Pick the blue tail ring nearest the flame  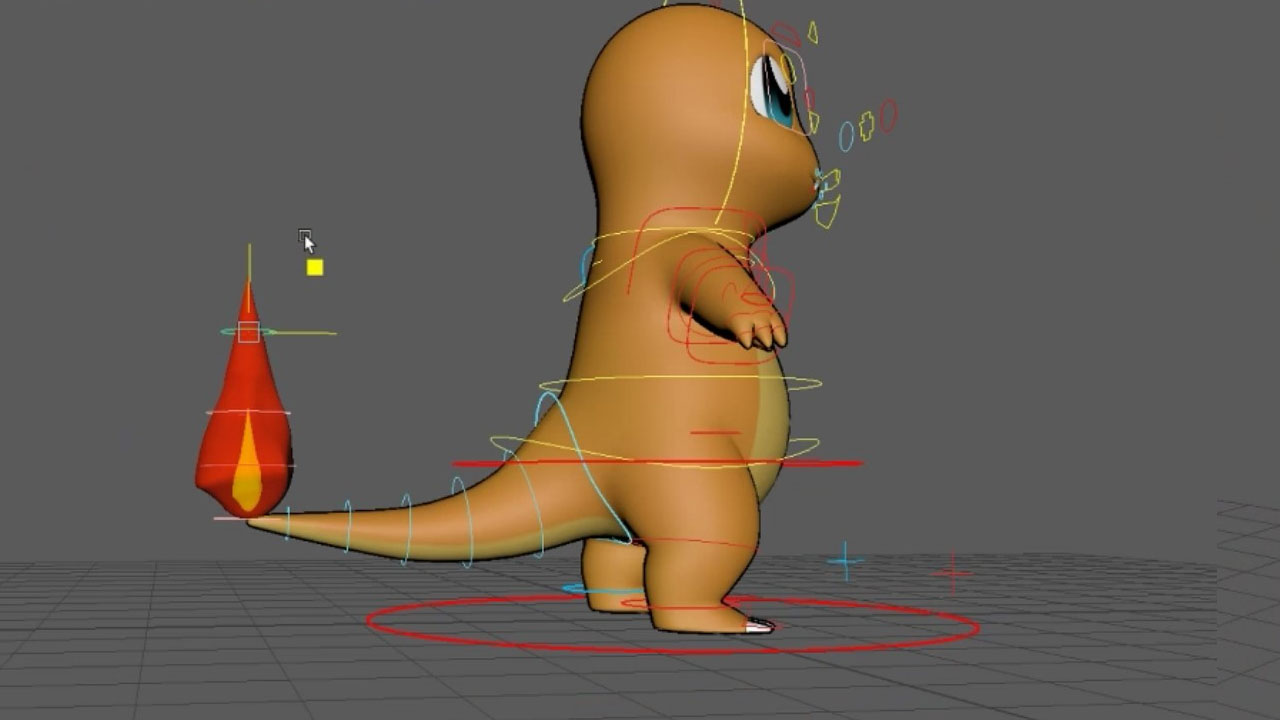288,523
